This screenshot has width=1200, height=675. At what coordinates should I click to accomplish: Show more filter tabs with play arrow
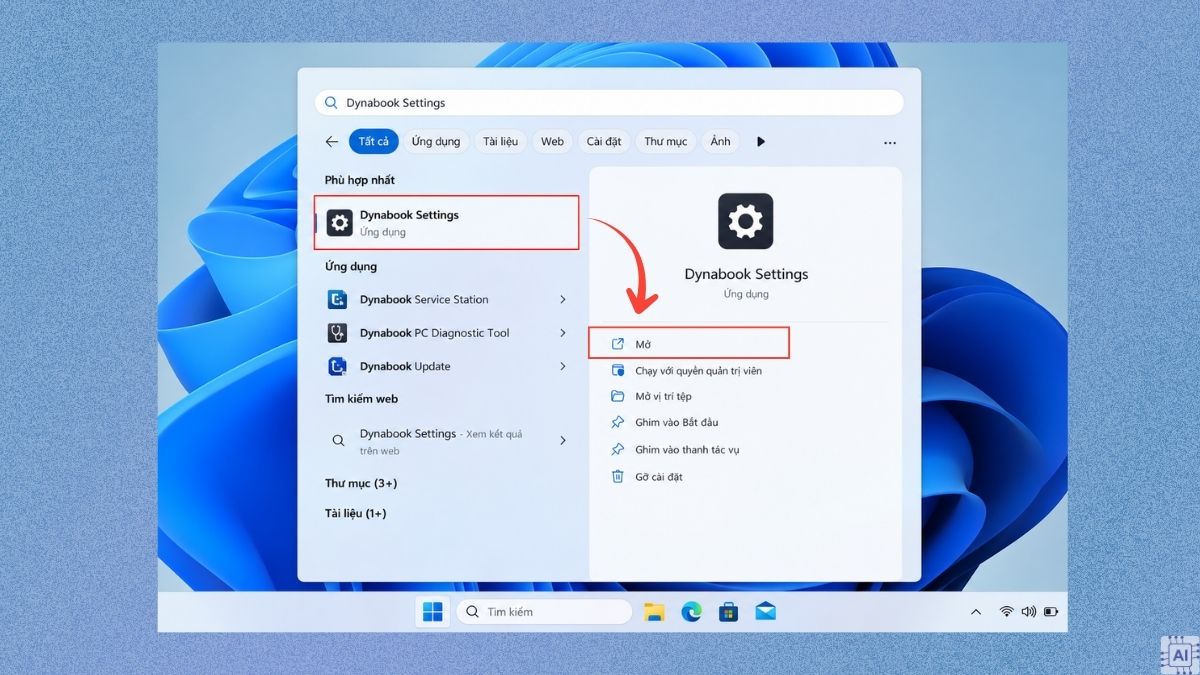(x=761, y=142)
